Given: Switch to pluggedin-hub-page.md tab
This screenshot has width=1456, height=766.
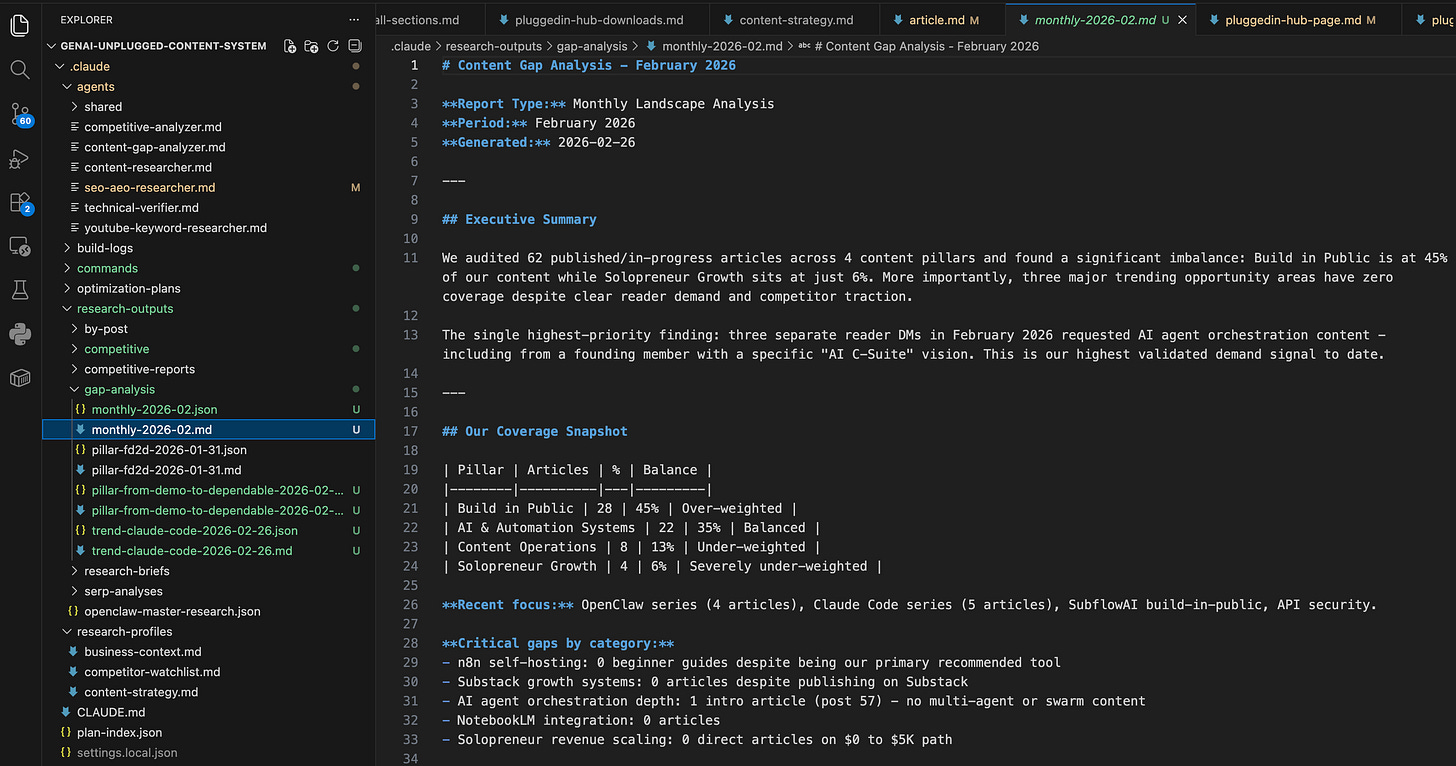Looking at the screenshot, I should pos(1299,20).
